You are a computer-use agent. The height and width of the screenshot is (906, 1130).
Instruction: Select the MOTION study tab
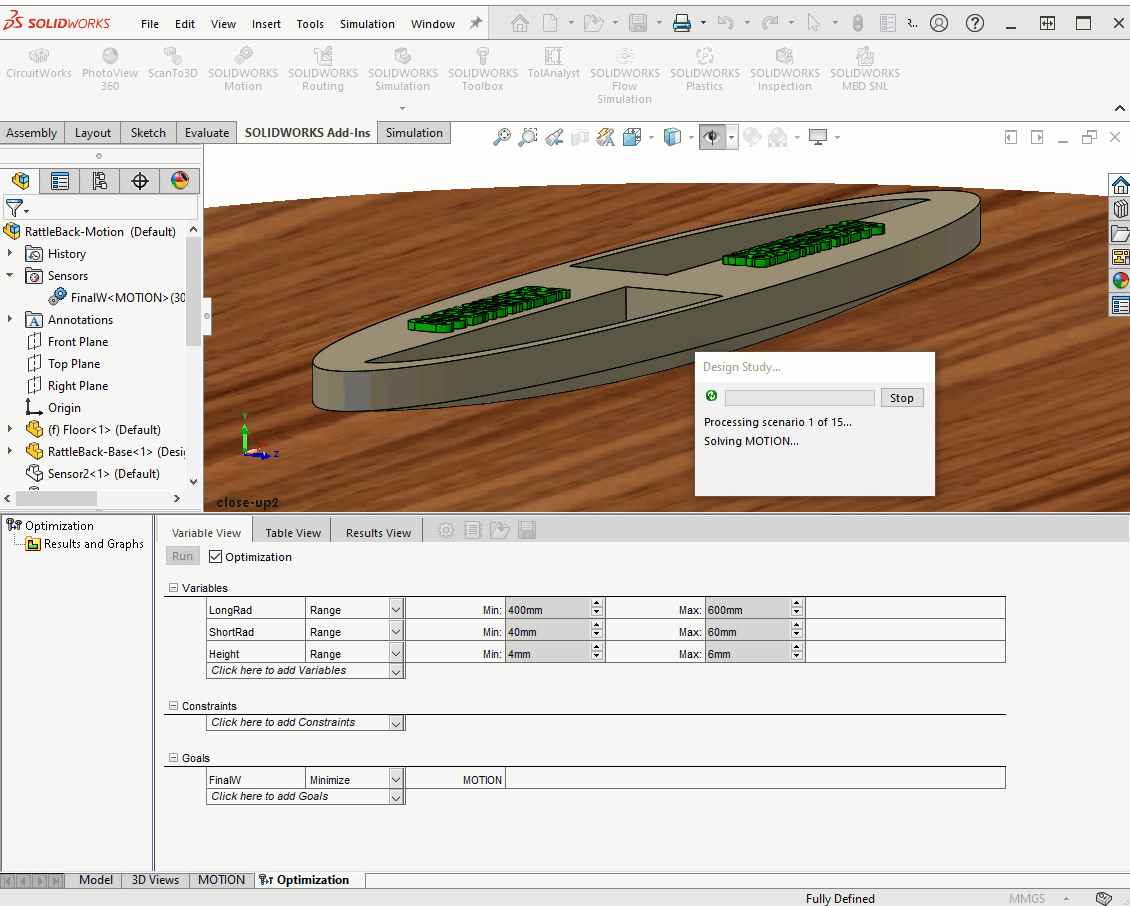coord(221,880)
